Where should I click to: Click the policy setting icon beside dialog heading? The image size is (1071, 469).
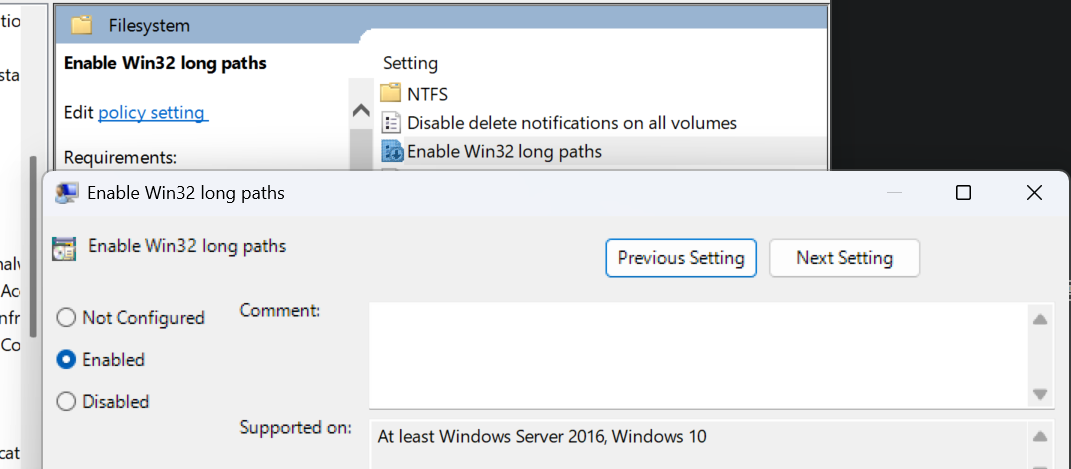coord(64,249)
